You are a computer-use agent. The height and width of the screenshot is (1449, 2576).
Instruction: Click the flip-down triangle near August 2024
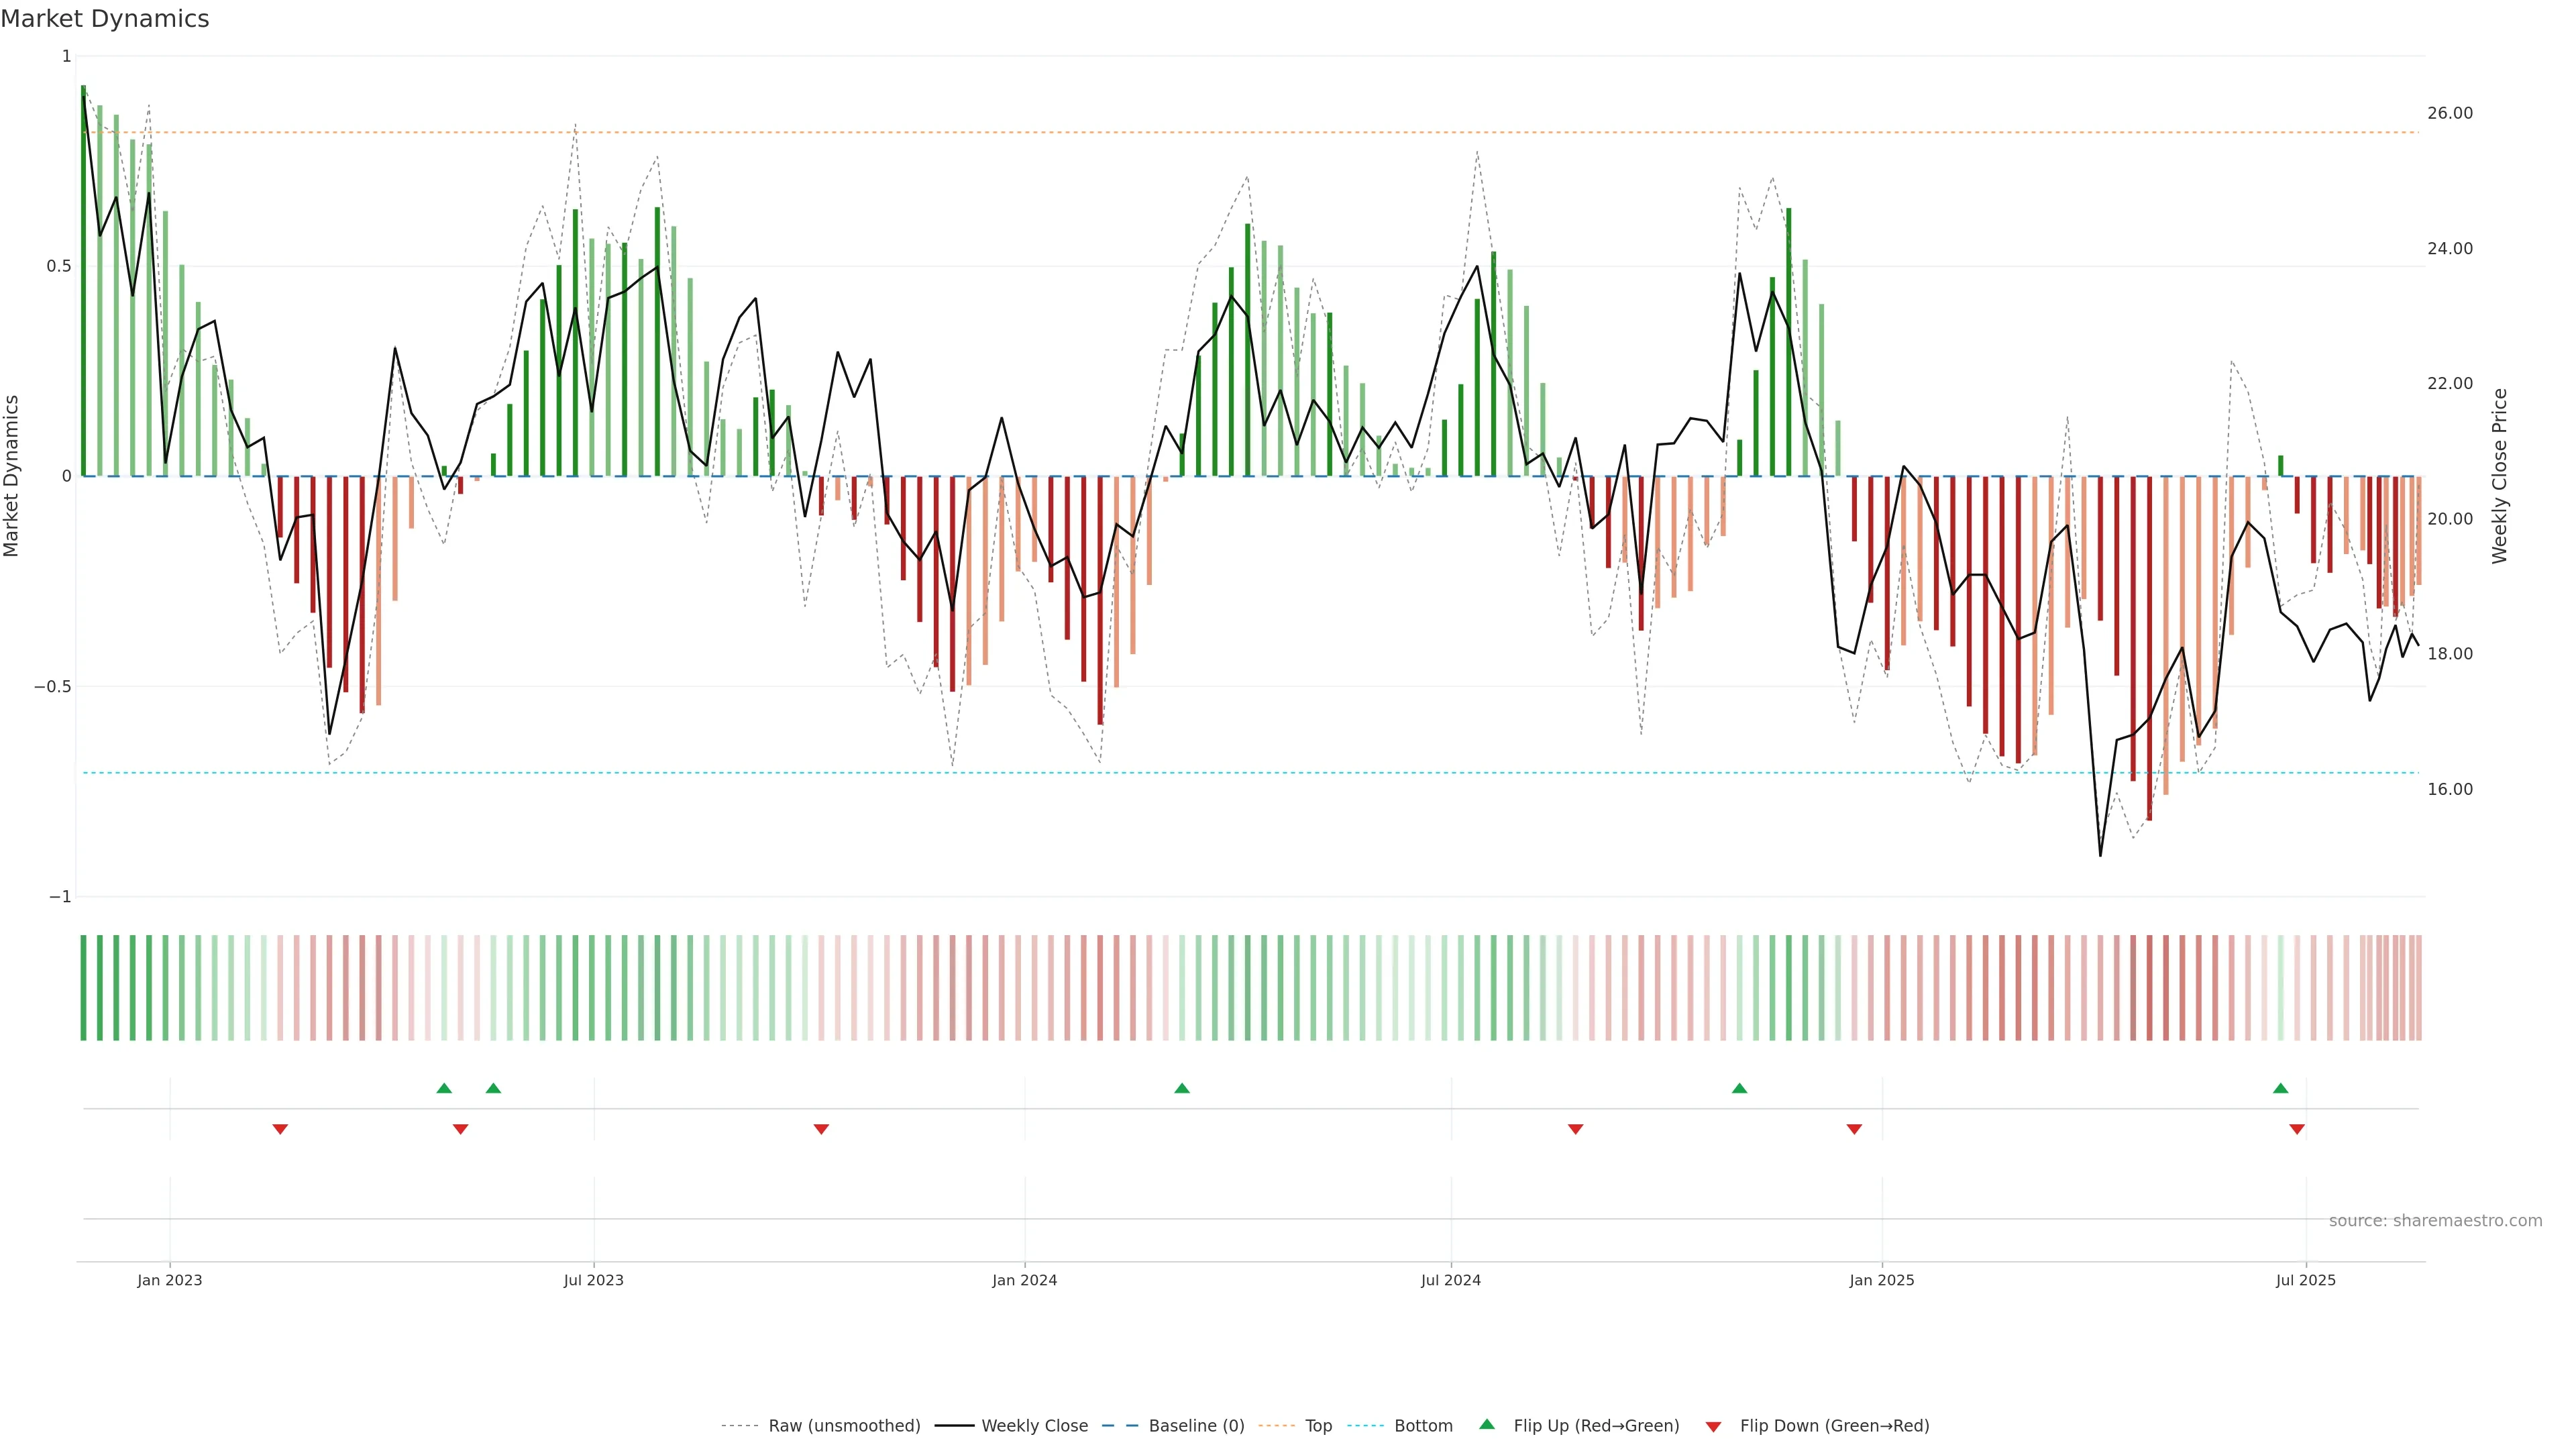pos(1575,1129)
